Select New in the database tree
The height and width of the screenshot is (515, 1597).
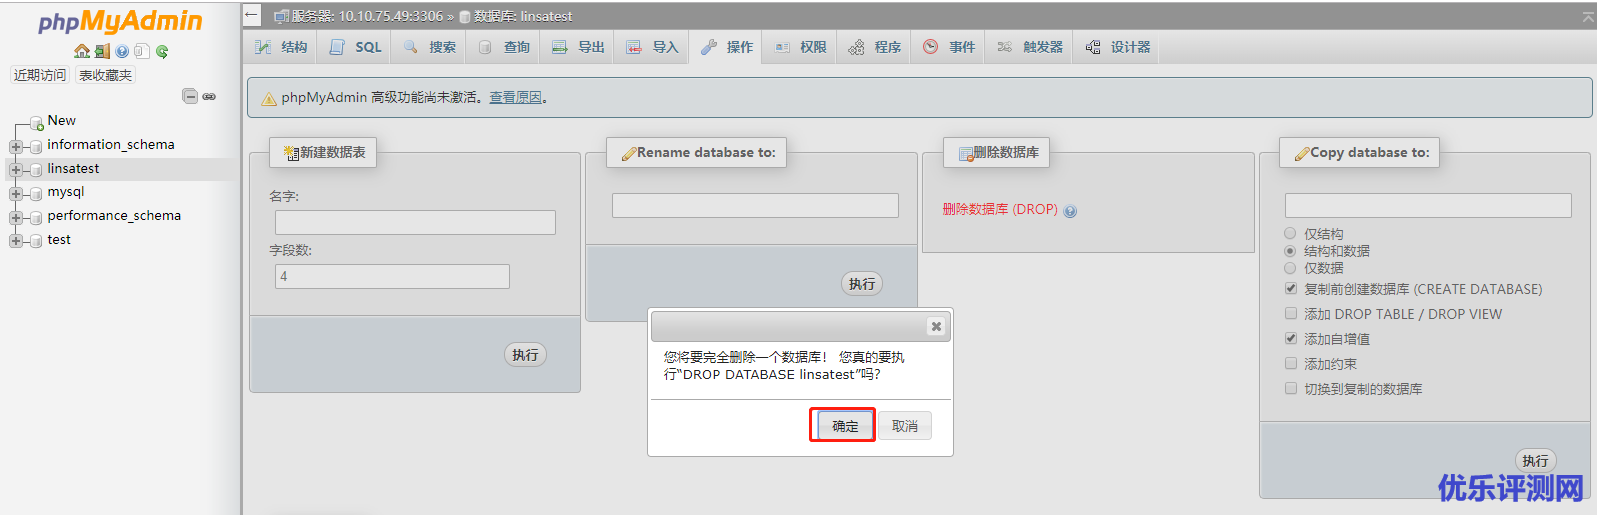[61, 120]
